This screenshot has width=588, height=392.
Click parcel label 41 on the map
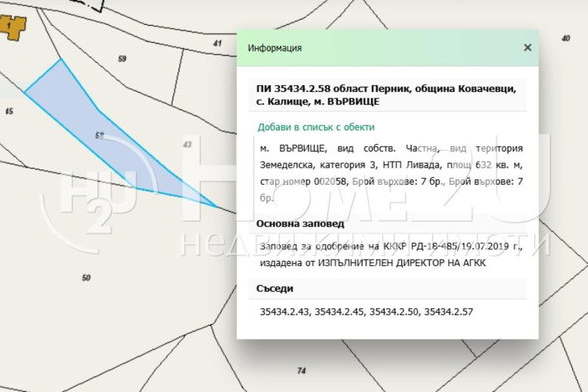click(x=218, y=44)
